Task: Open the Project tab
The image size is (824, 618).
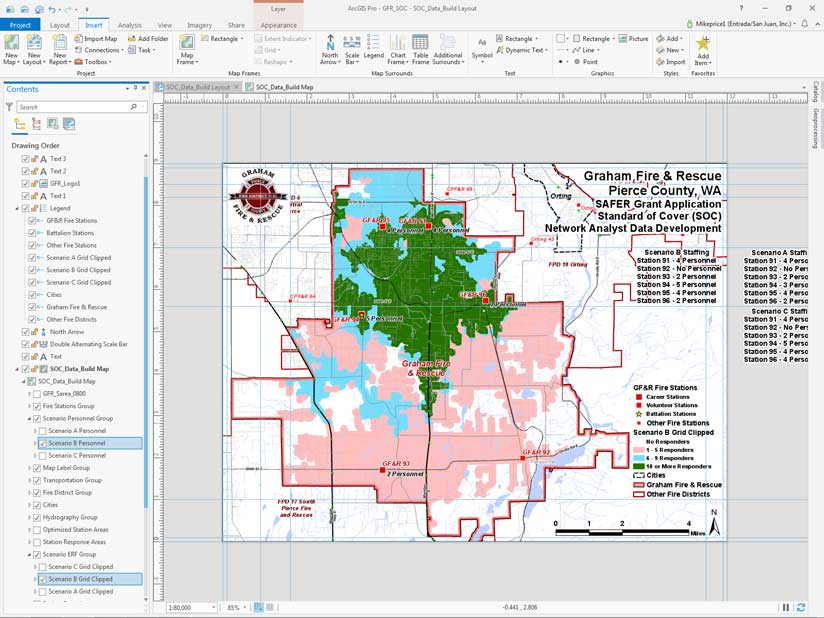Action: (x=20, y=25)
